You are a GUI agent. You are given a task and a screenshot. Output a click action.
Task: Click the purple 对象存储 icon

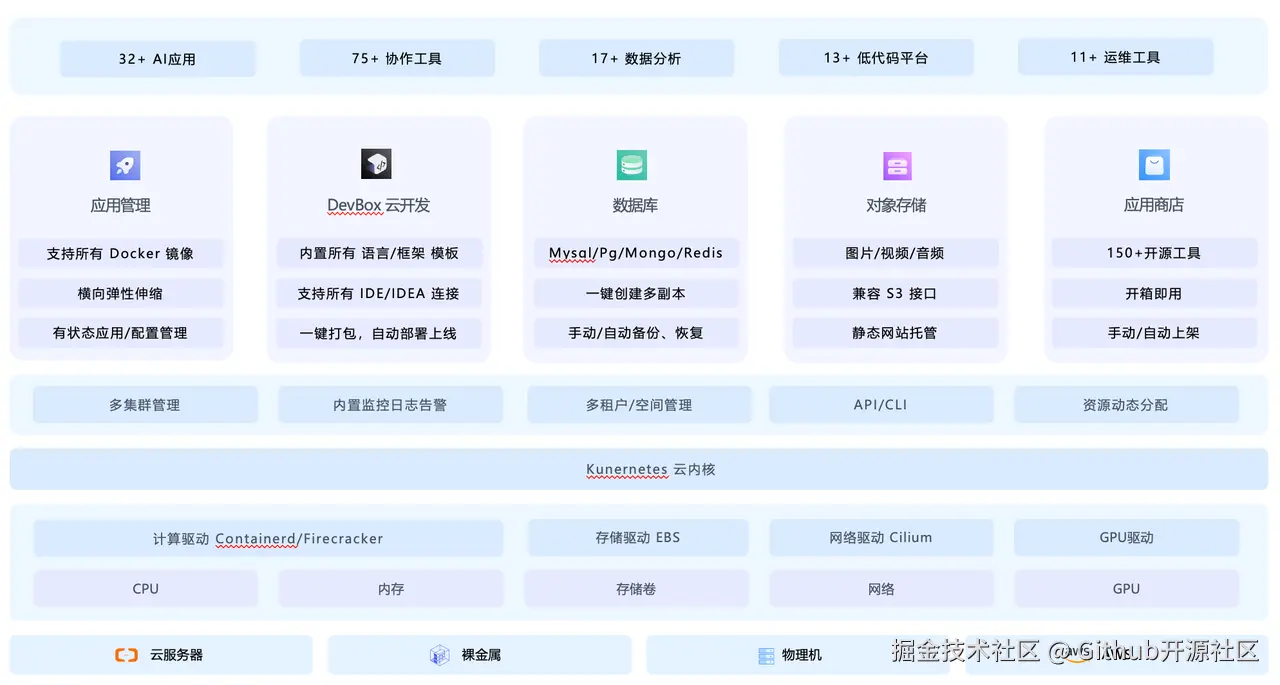tap(897, 165)
